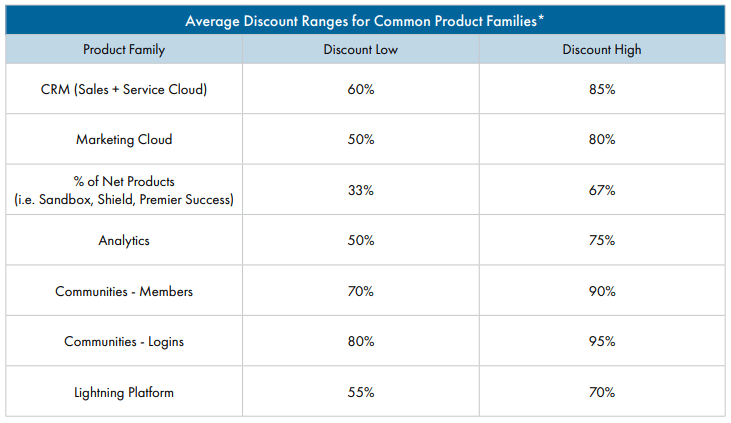Screen dimensions: 731x423
Task: Select the 'Communities - Logins' cell
Action: point(124,342)
